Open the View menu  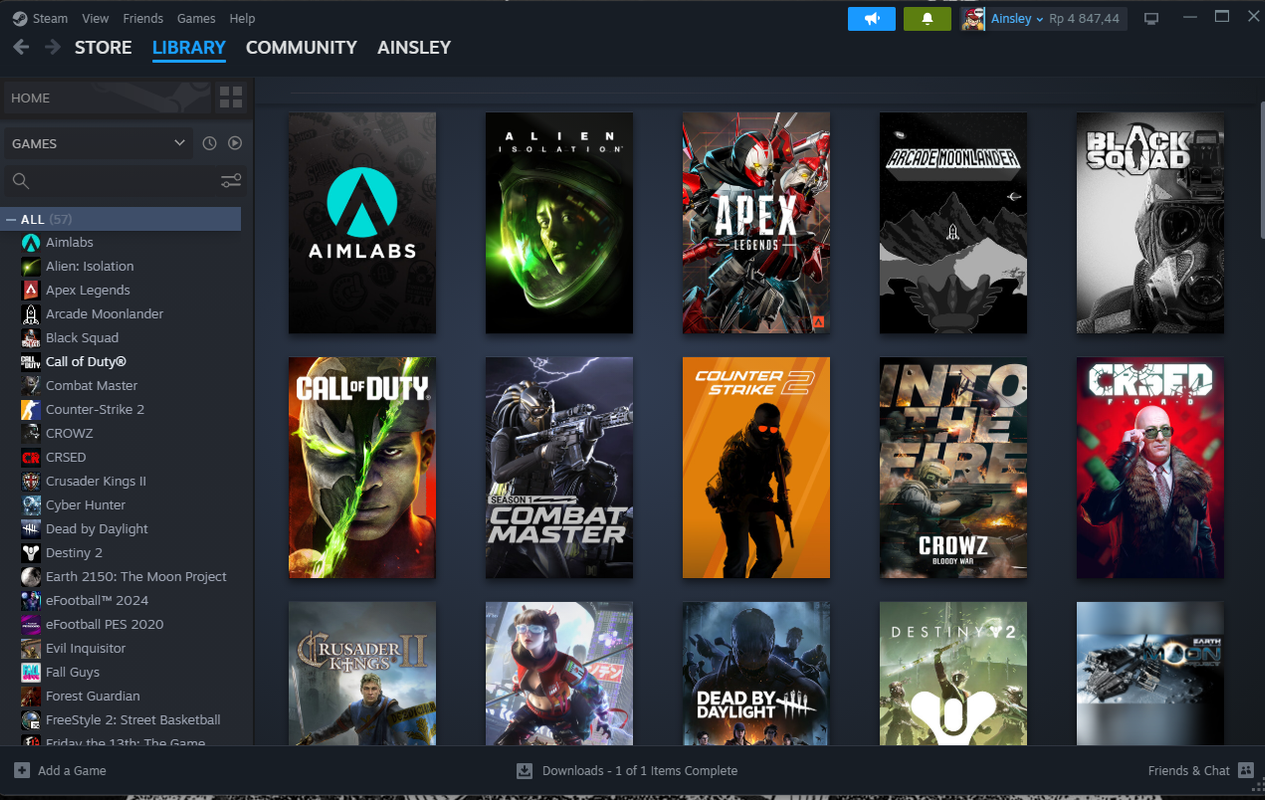(x=96, y=18)
